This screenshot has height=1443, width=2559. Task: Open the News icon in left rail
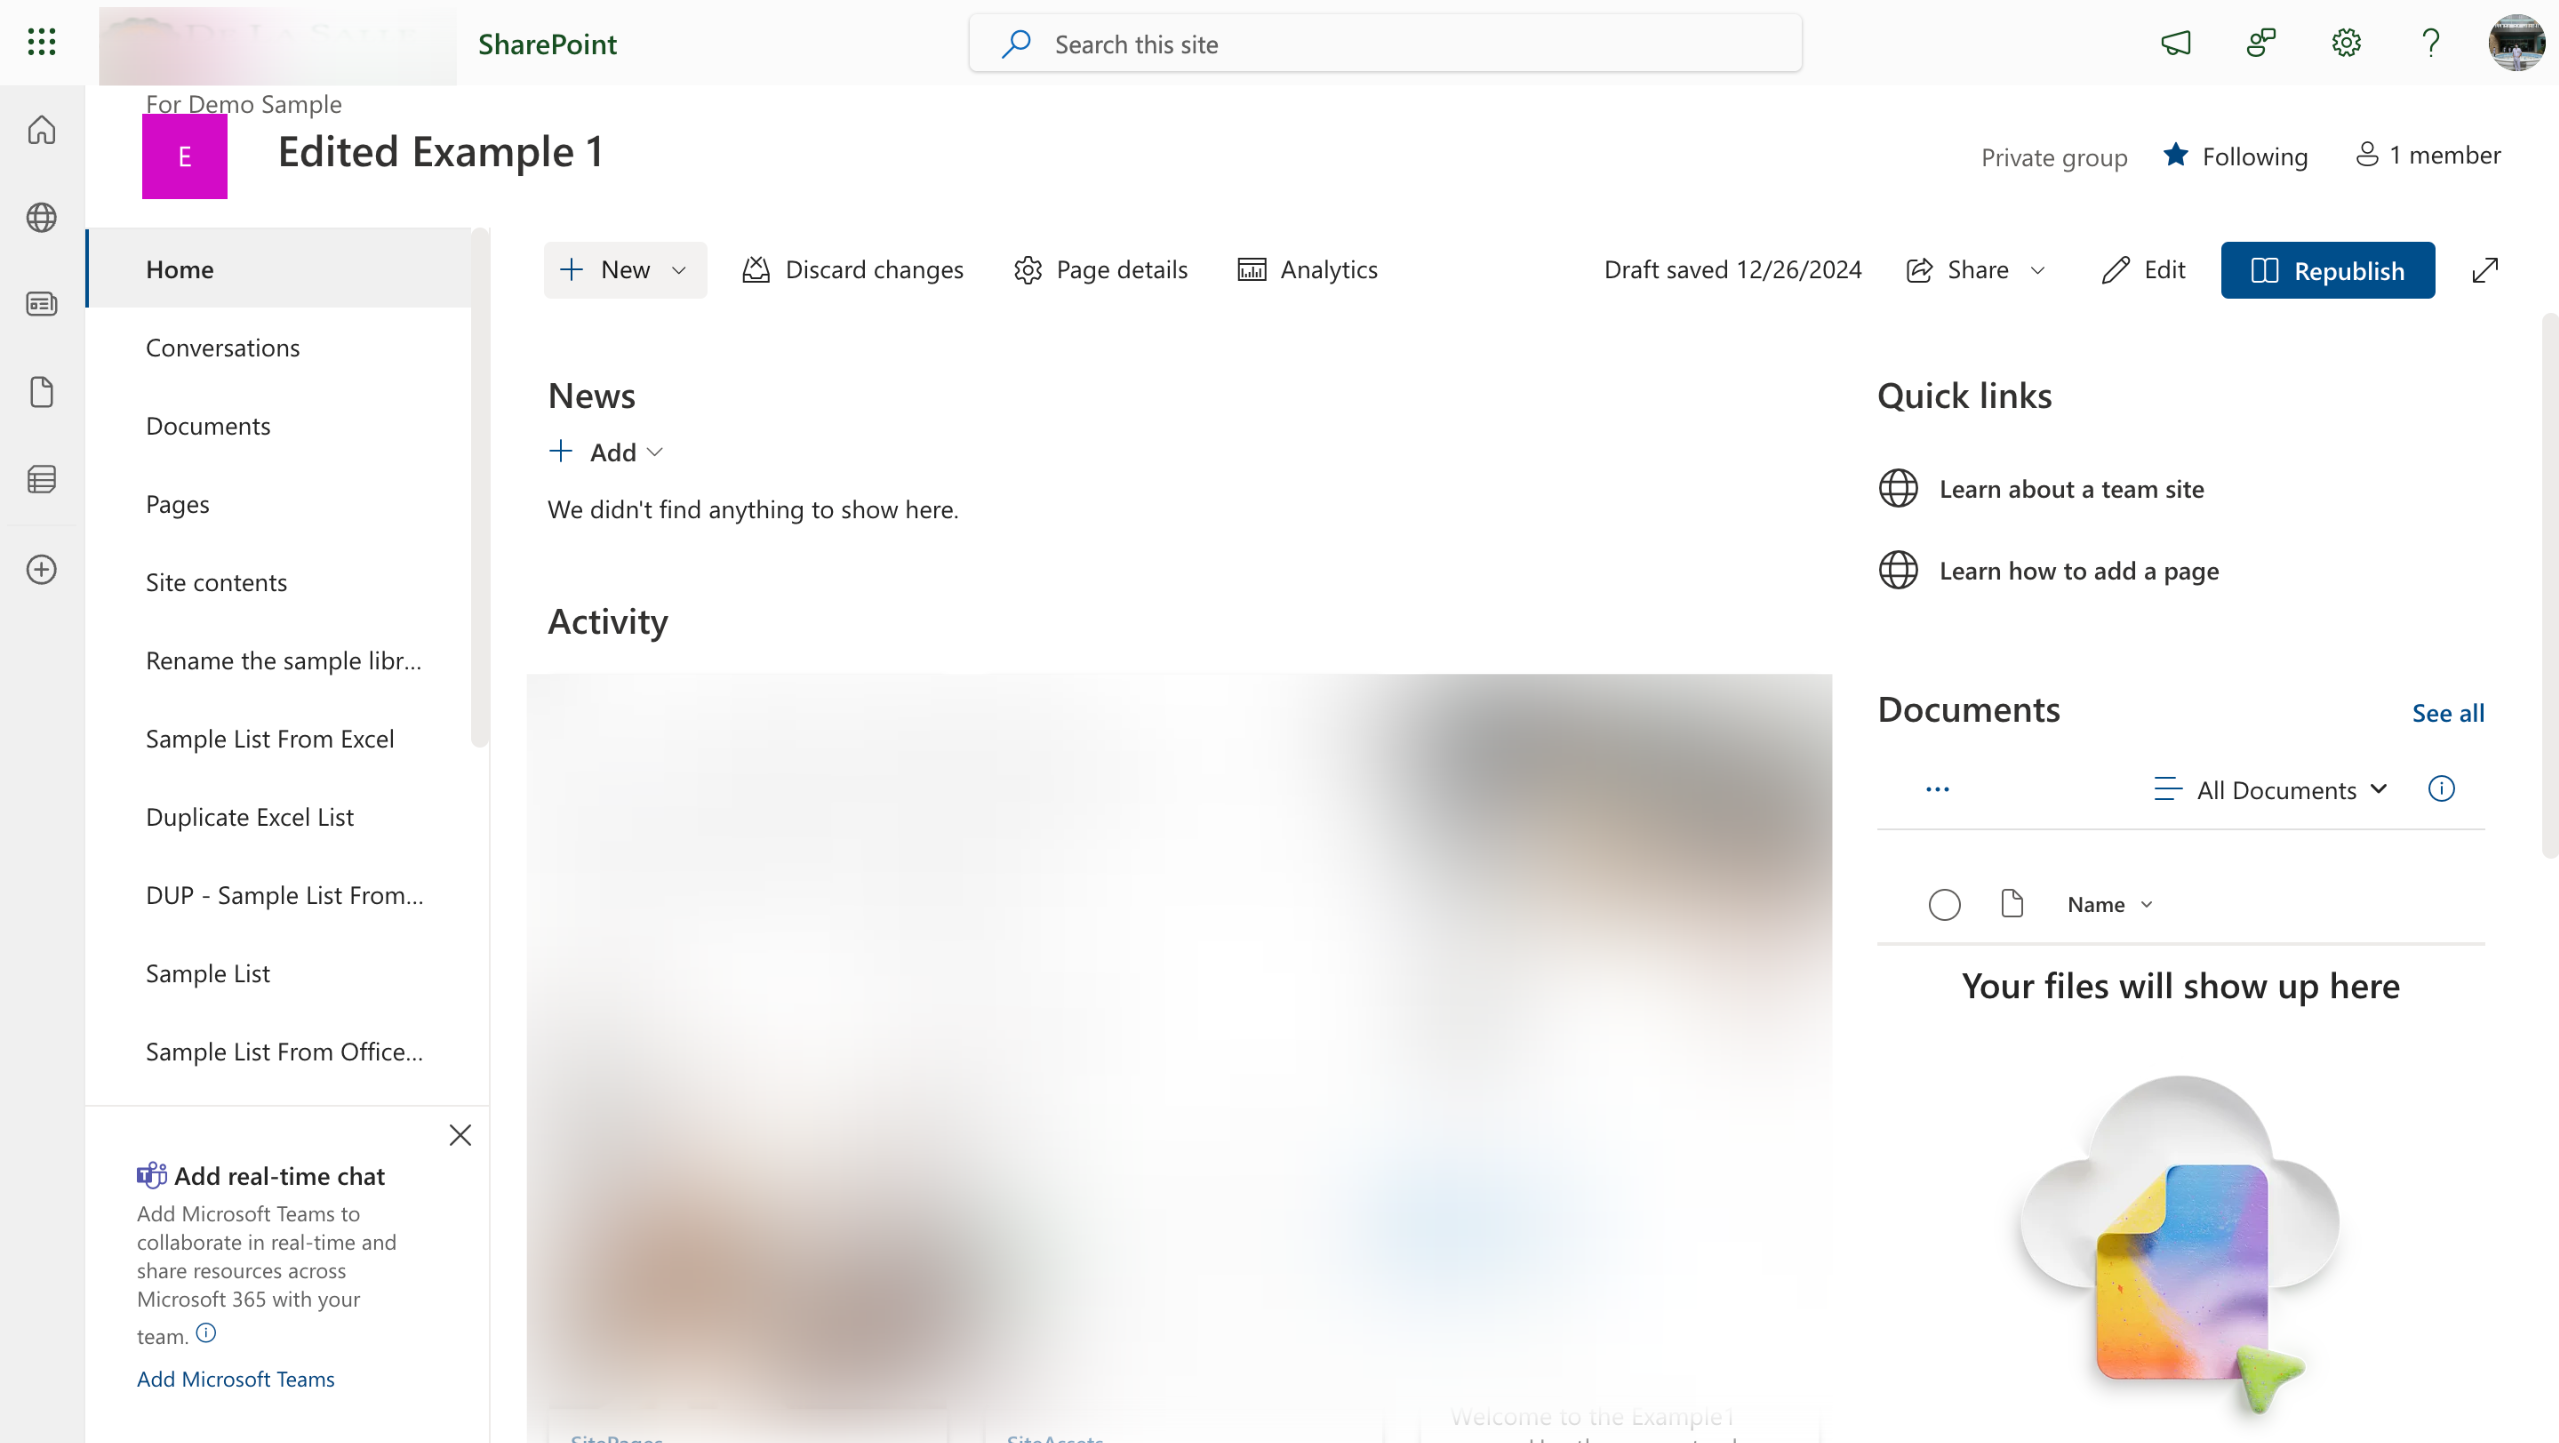pos(41,304)
